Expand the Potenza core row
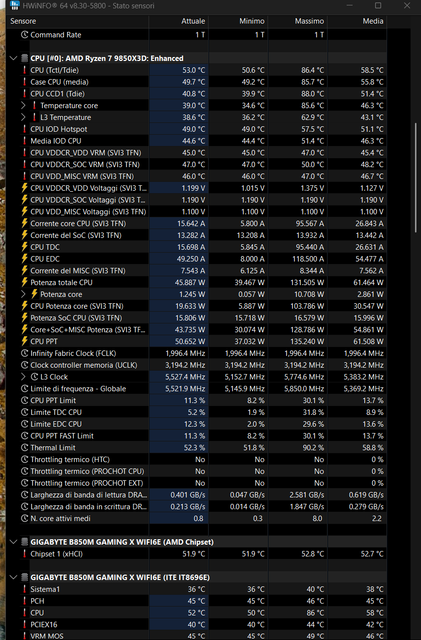The width and height of the screenshot is (421, 640). click(x=23, y=294)
